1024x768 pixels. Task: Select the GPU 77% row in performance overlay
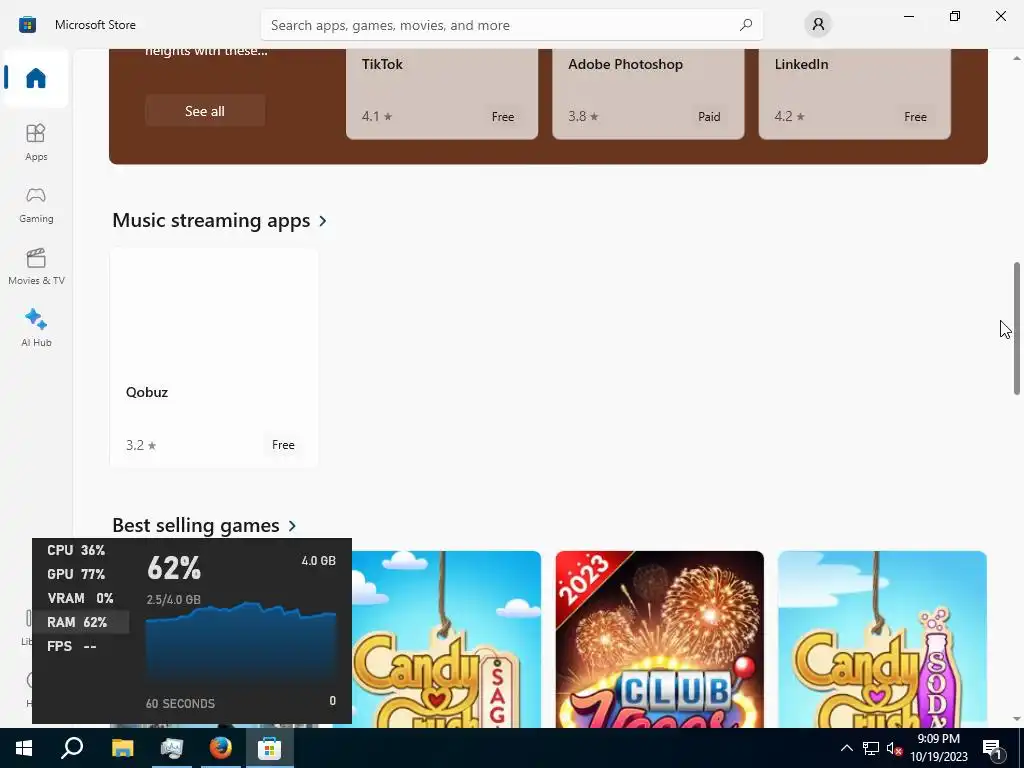81,574
